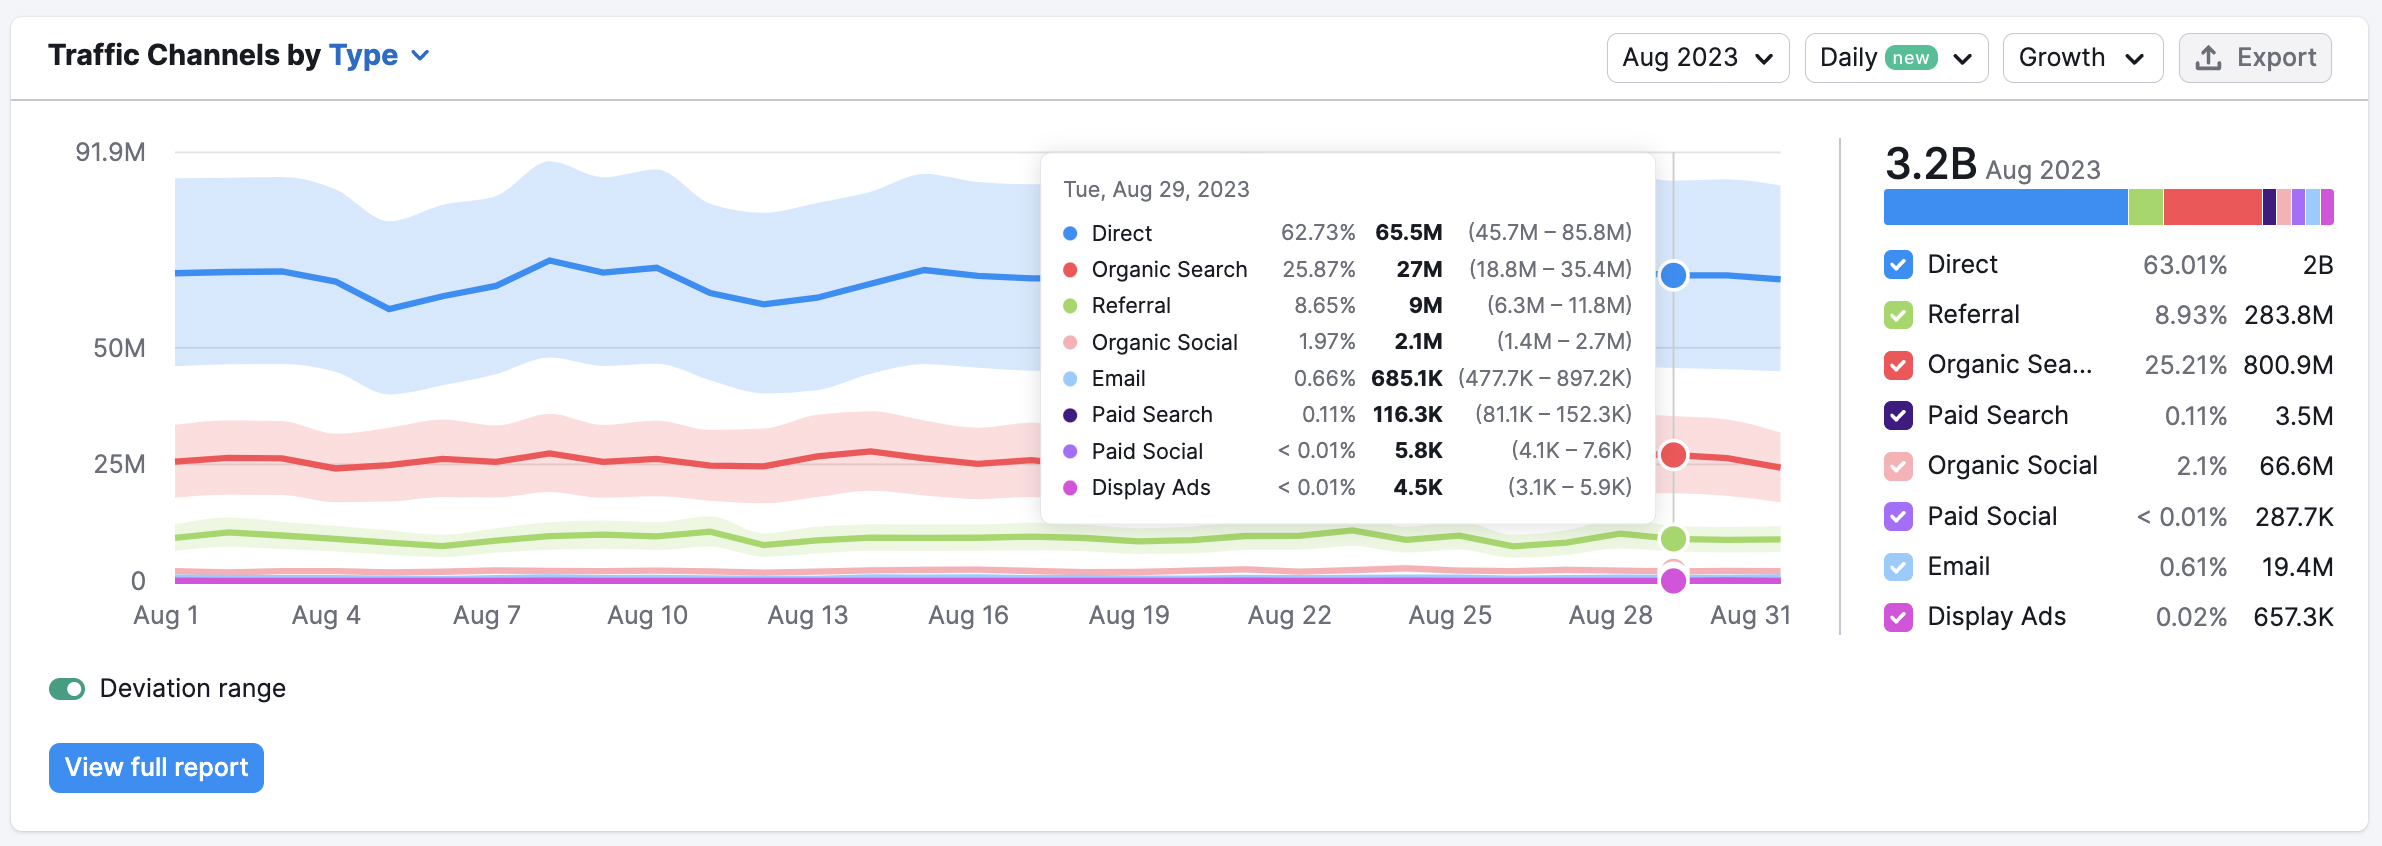Uncheck the Referral channel checkbox
The width and height of the screenshot is (2382, 846).
pos(1898,315)
